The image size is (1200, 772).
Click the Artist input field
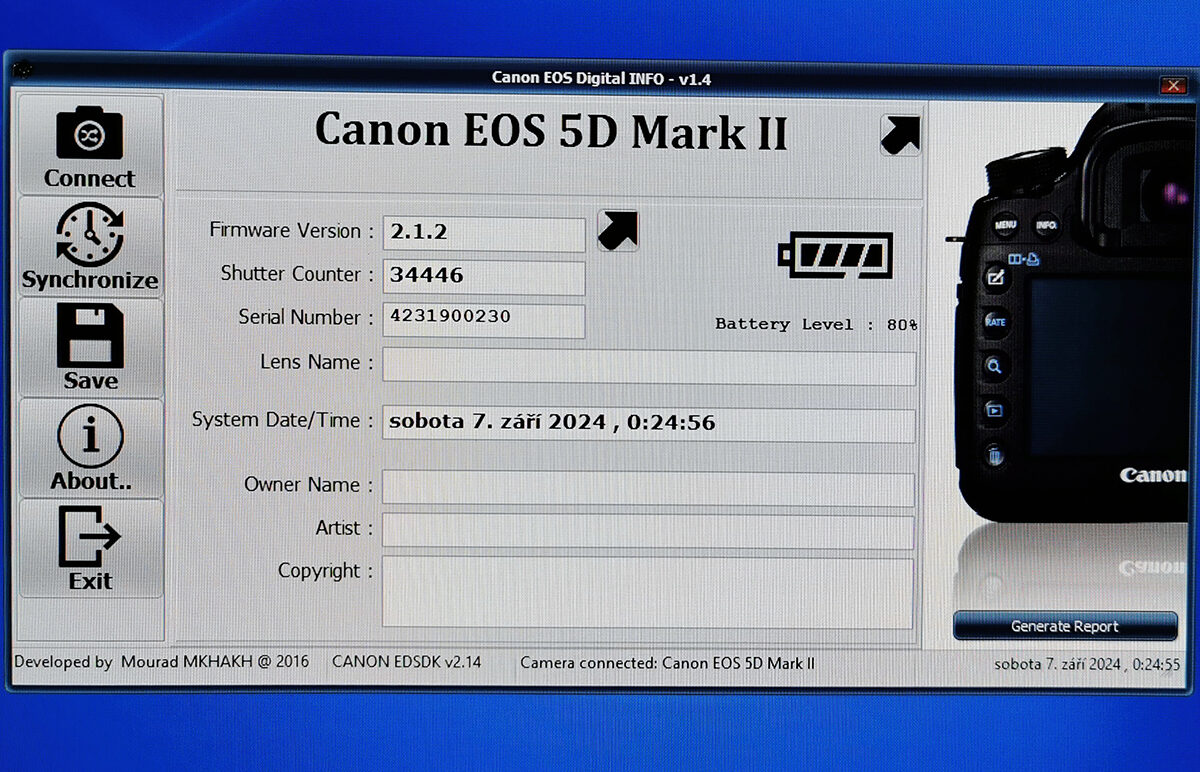pyautogui.click(x=649, y=532)
